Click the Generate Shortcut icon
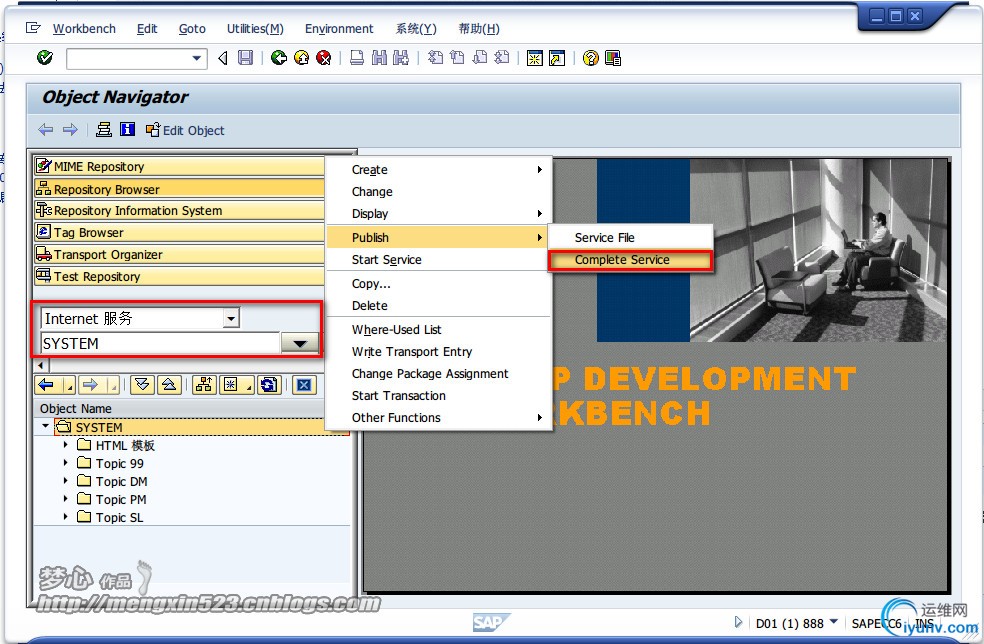This screenshot has height=644, width=984. tap(557, 58)
